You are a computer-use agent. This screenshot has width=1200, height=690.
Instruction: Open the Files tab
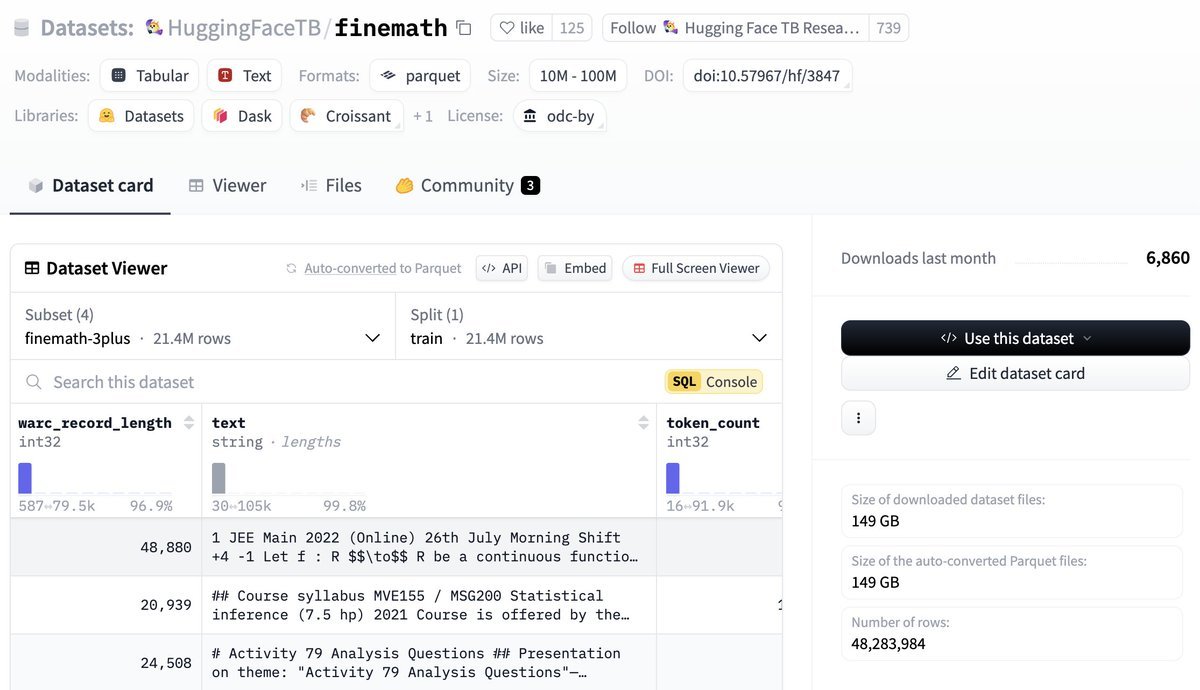click(x=331, y=186)
